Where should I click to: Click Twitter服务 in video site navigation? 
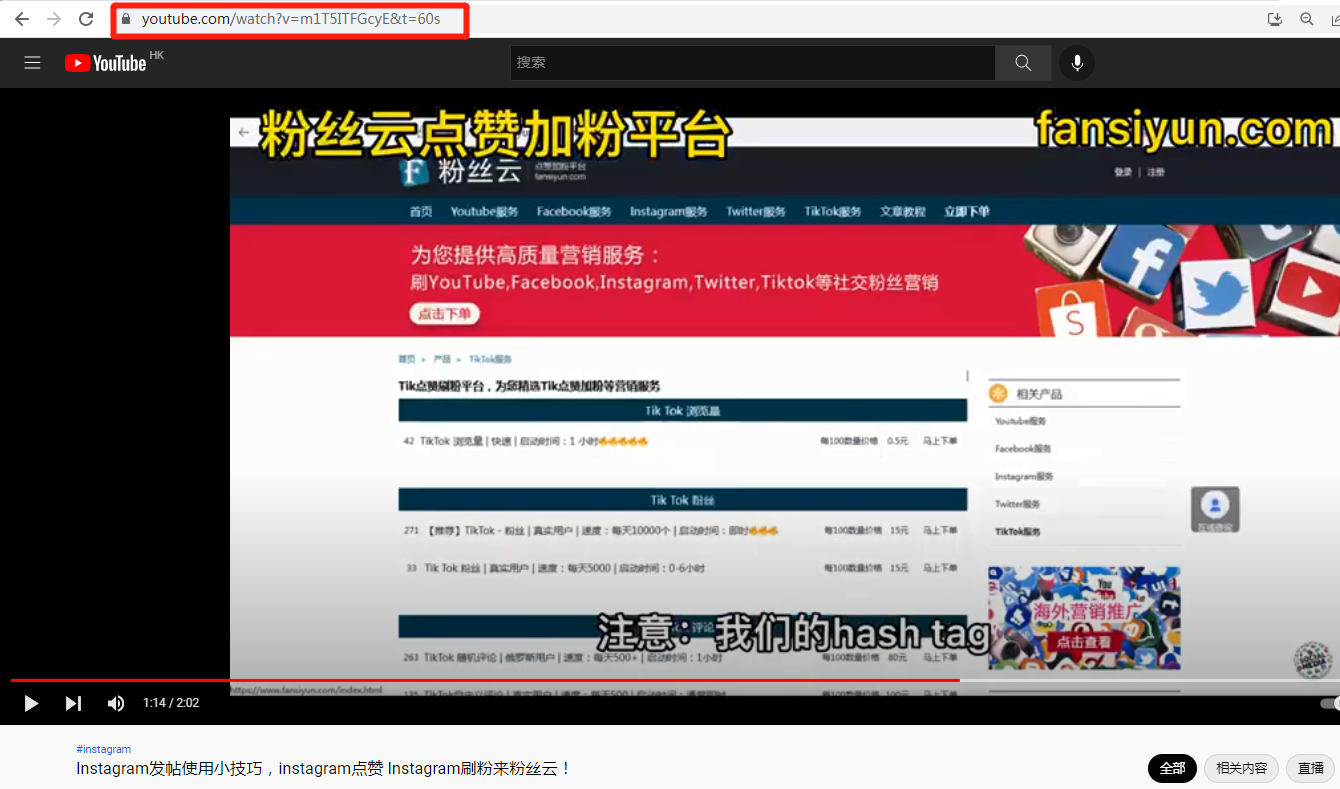tap(756, 212)
